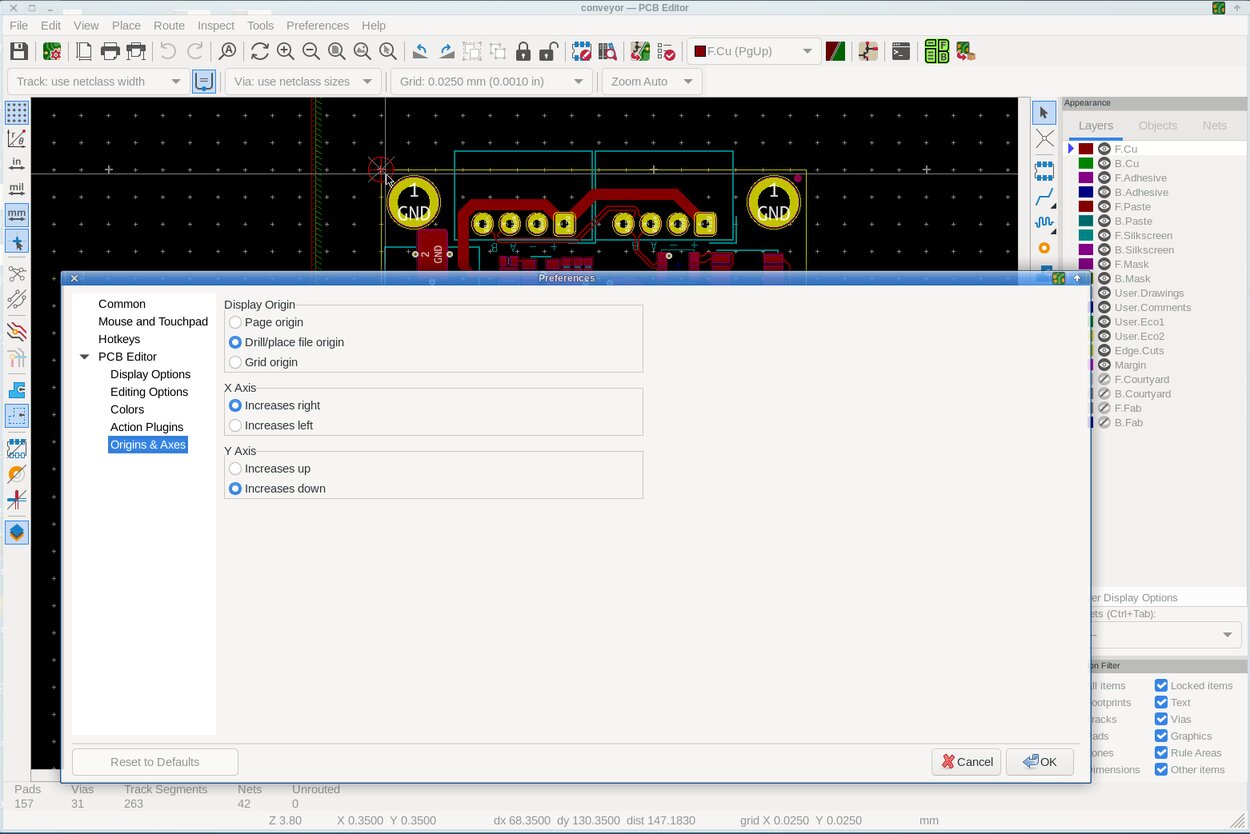Toggle polar coordinates display

point(16,138)
